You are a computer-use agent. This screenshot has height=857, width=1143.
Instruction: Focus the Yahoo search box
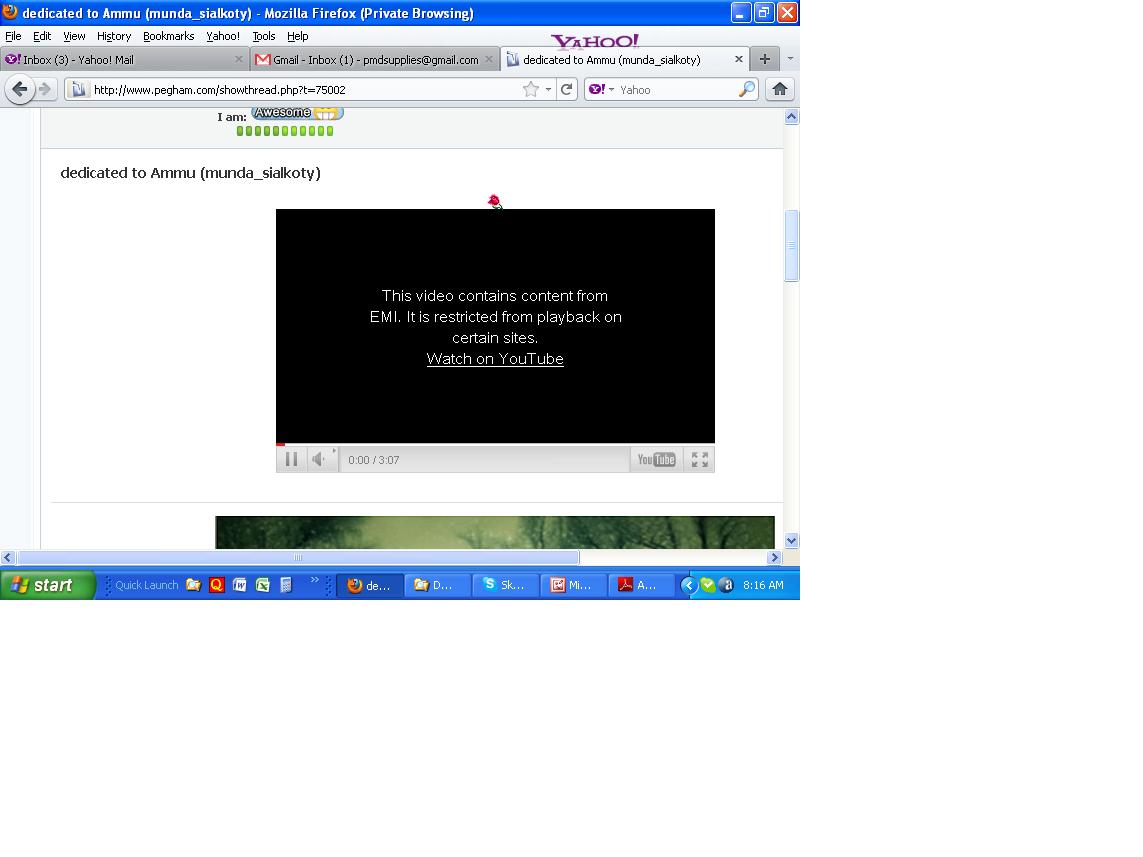(x=677, y=90)
